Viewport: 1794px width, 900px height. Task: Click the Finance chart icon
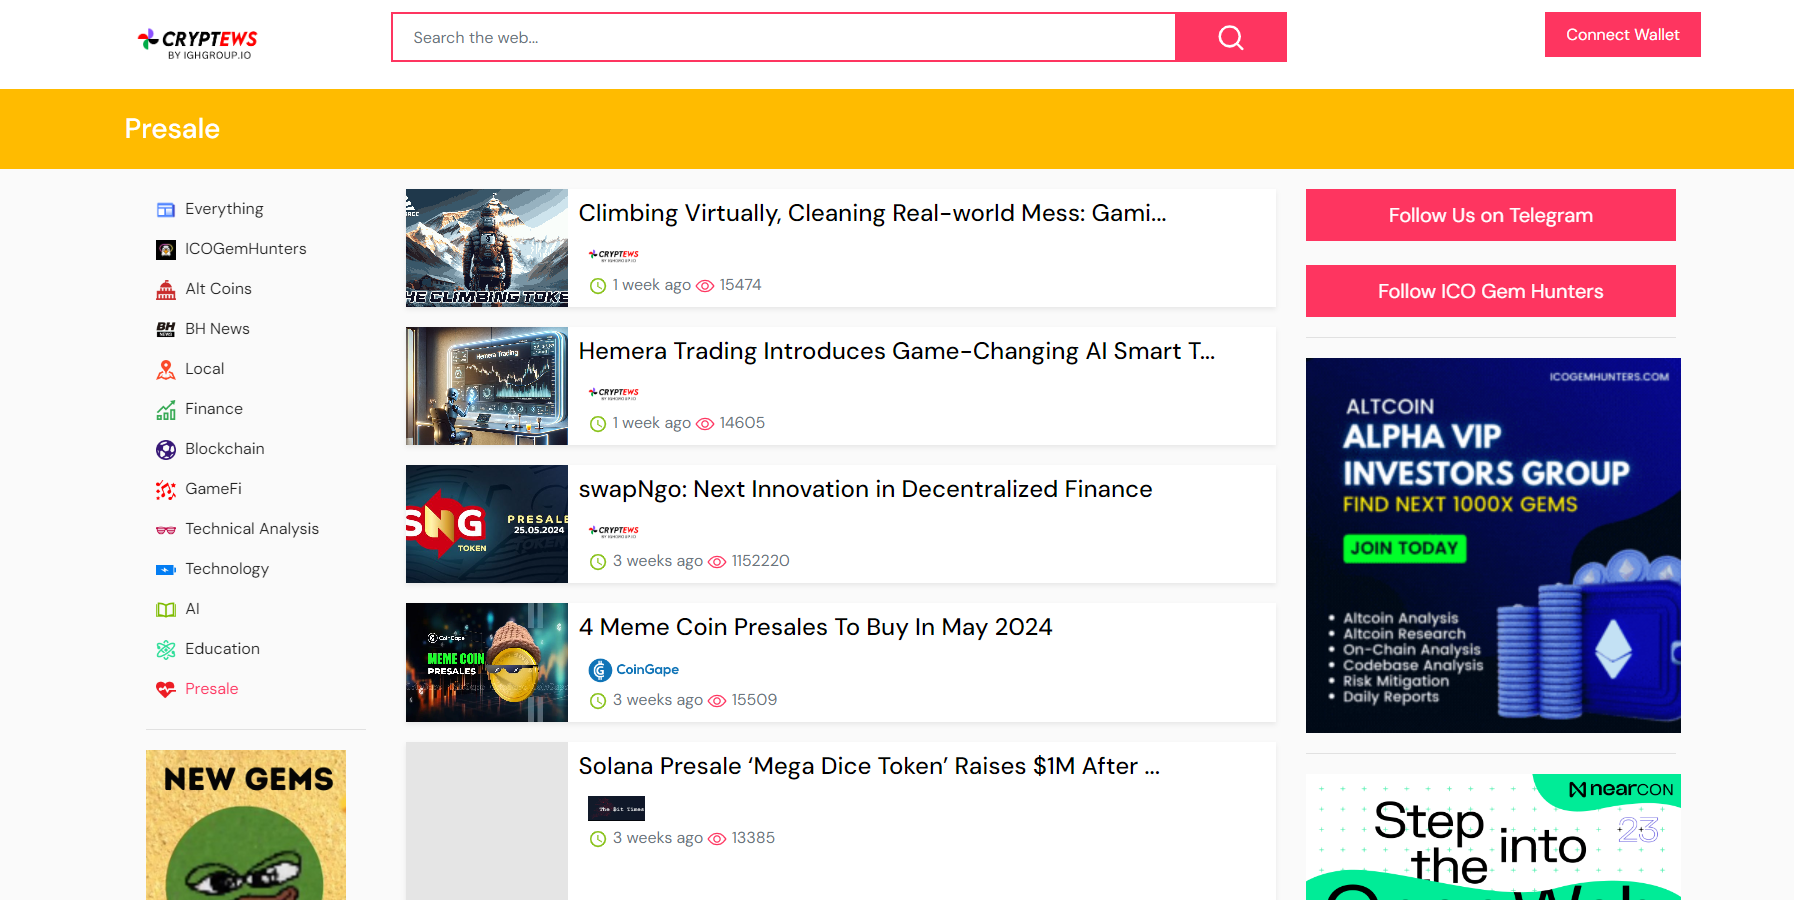(x=166, y=409)
